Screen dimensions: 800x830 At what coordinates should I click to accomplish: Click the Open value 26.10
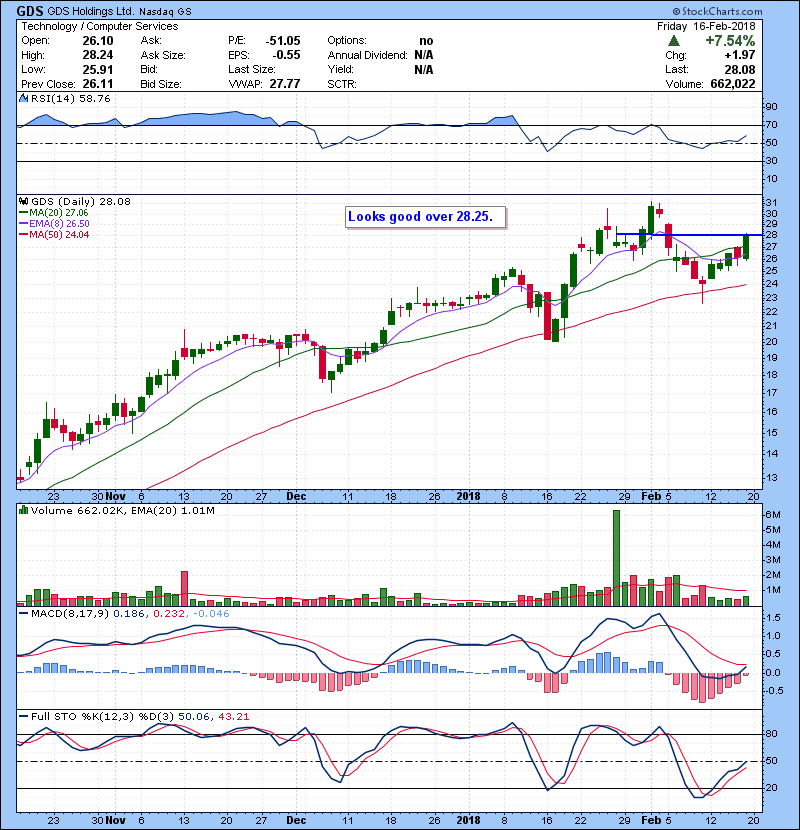98,41
